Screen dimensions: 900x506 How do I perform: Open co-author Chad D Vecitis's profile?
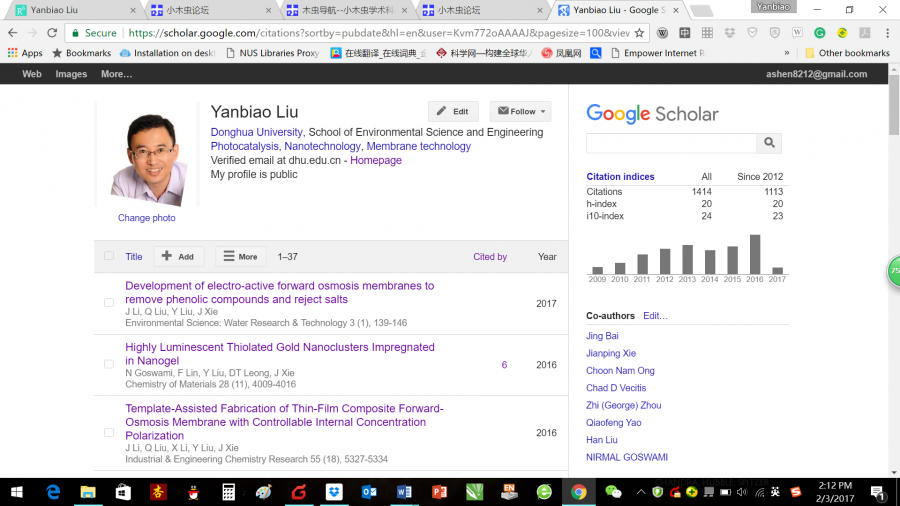pyautogui.click(x=616, y=388)
